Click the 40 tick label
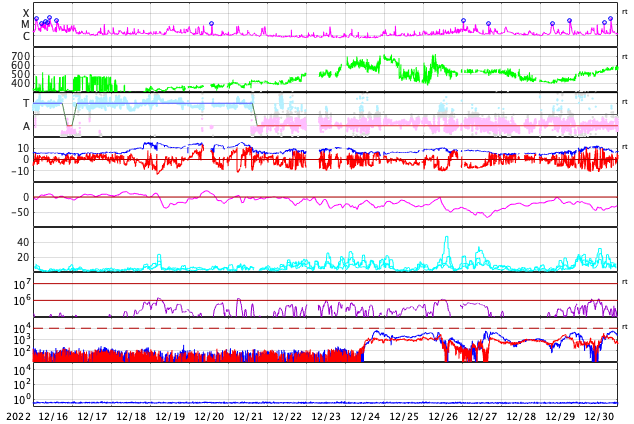Image resolution: width=634 pixels, height=424 pixels. pyautogui.click(x=23, y=242)
